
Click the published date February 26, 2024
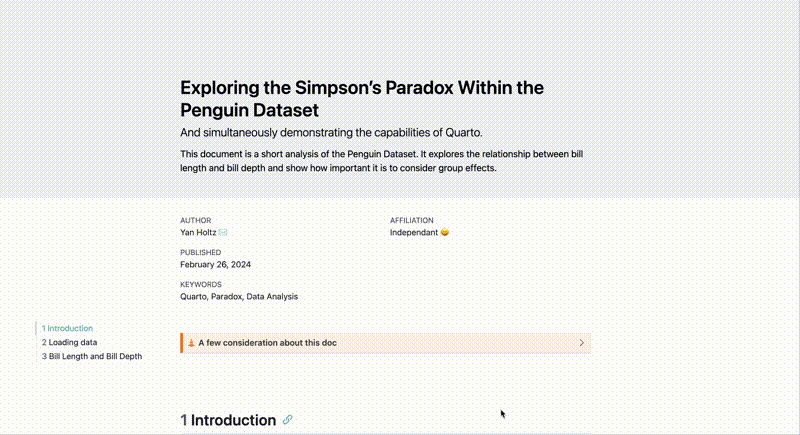coord(215,264)
